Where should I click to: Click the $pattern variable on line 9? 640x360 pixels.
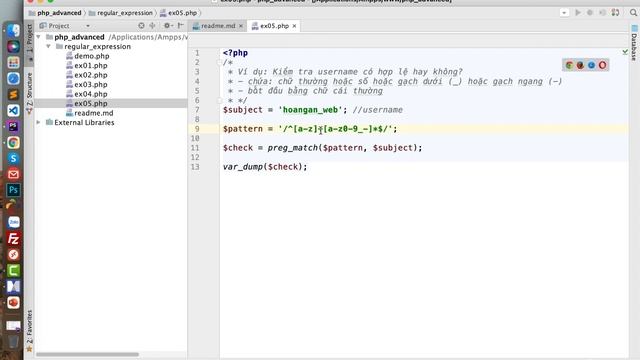(x=243, y=129)
